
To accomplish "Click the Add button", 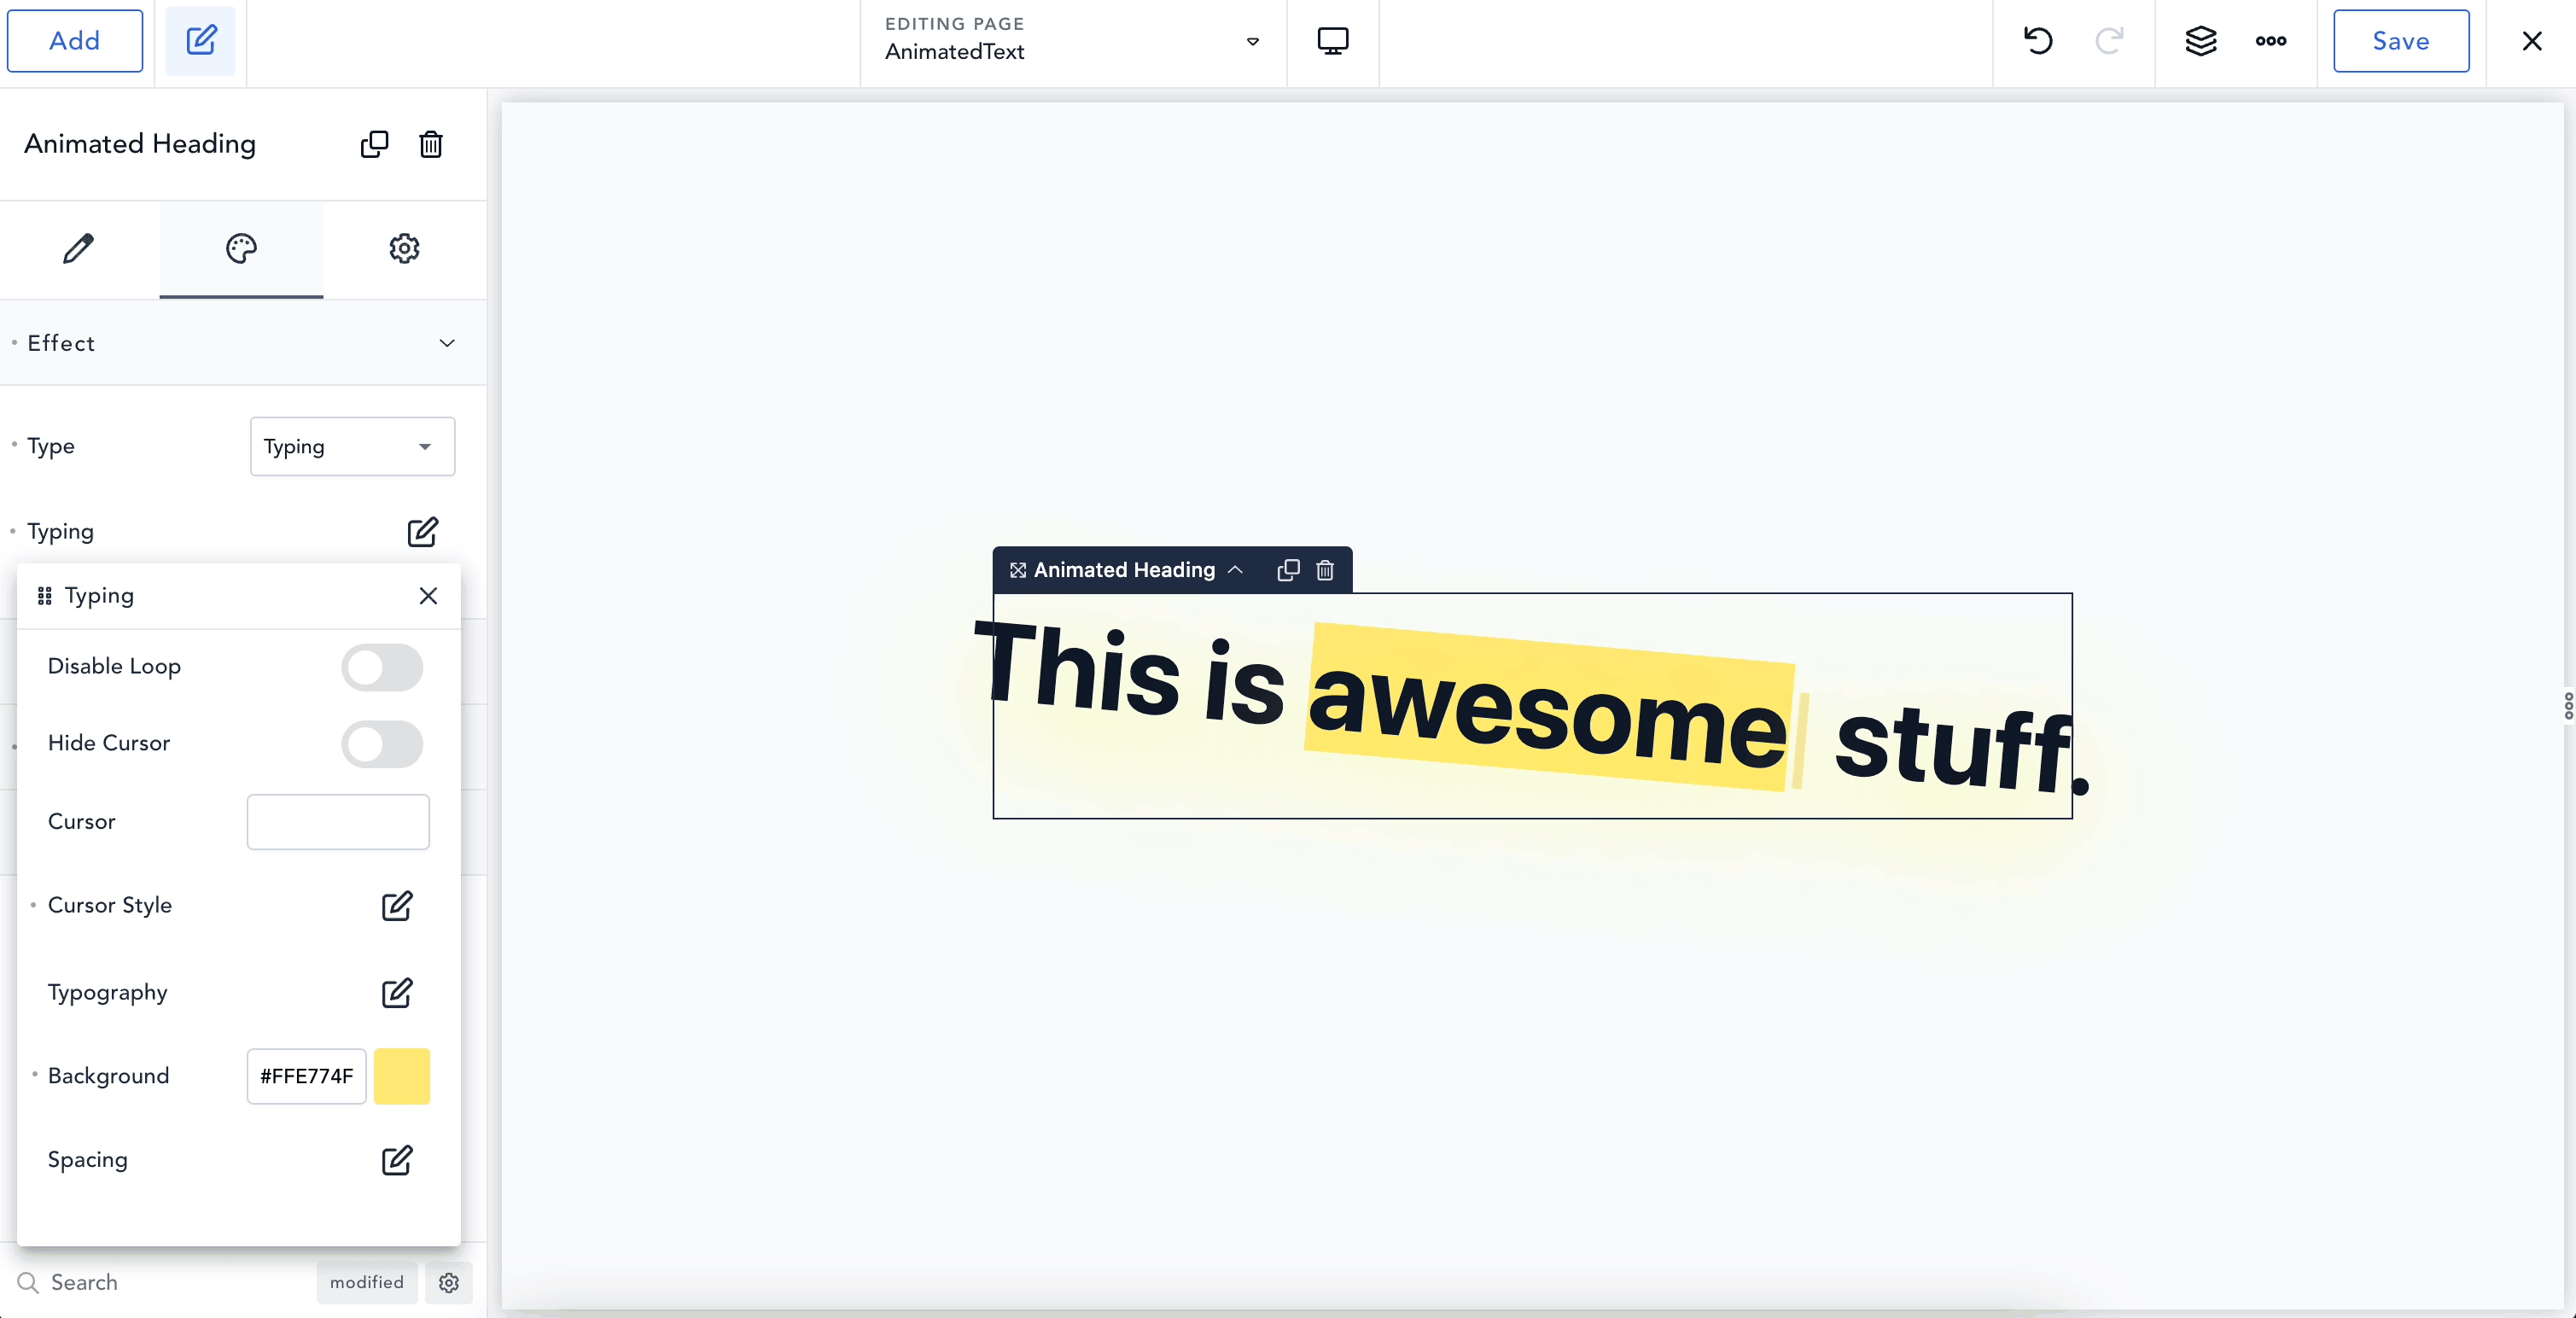I will 75,41.
